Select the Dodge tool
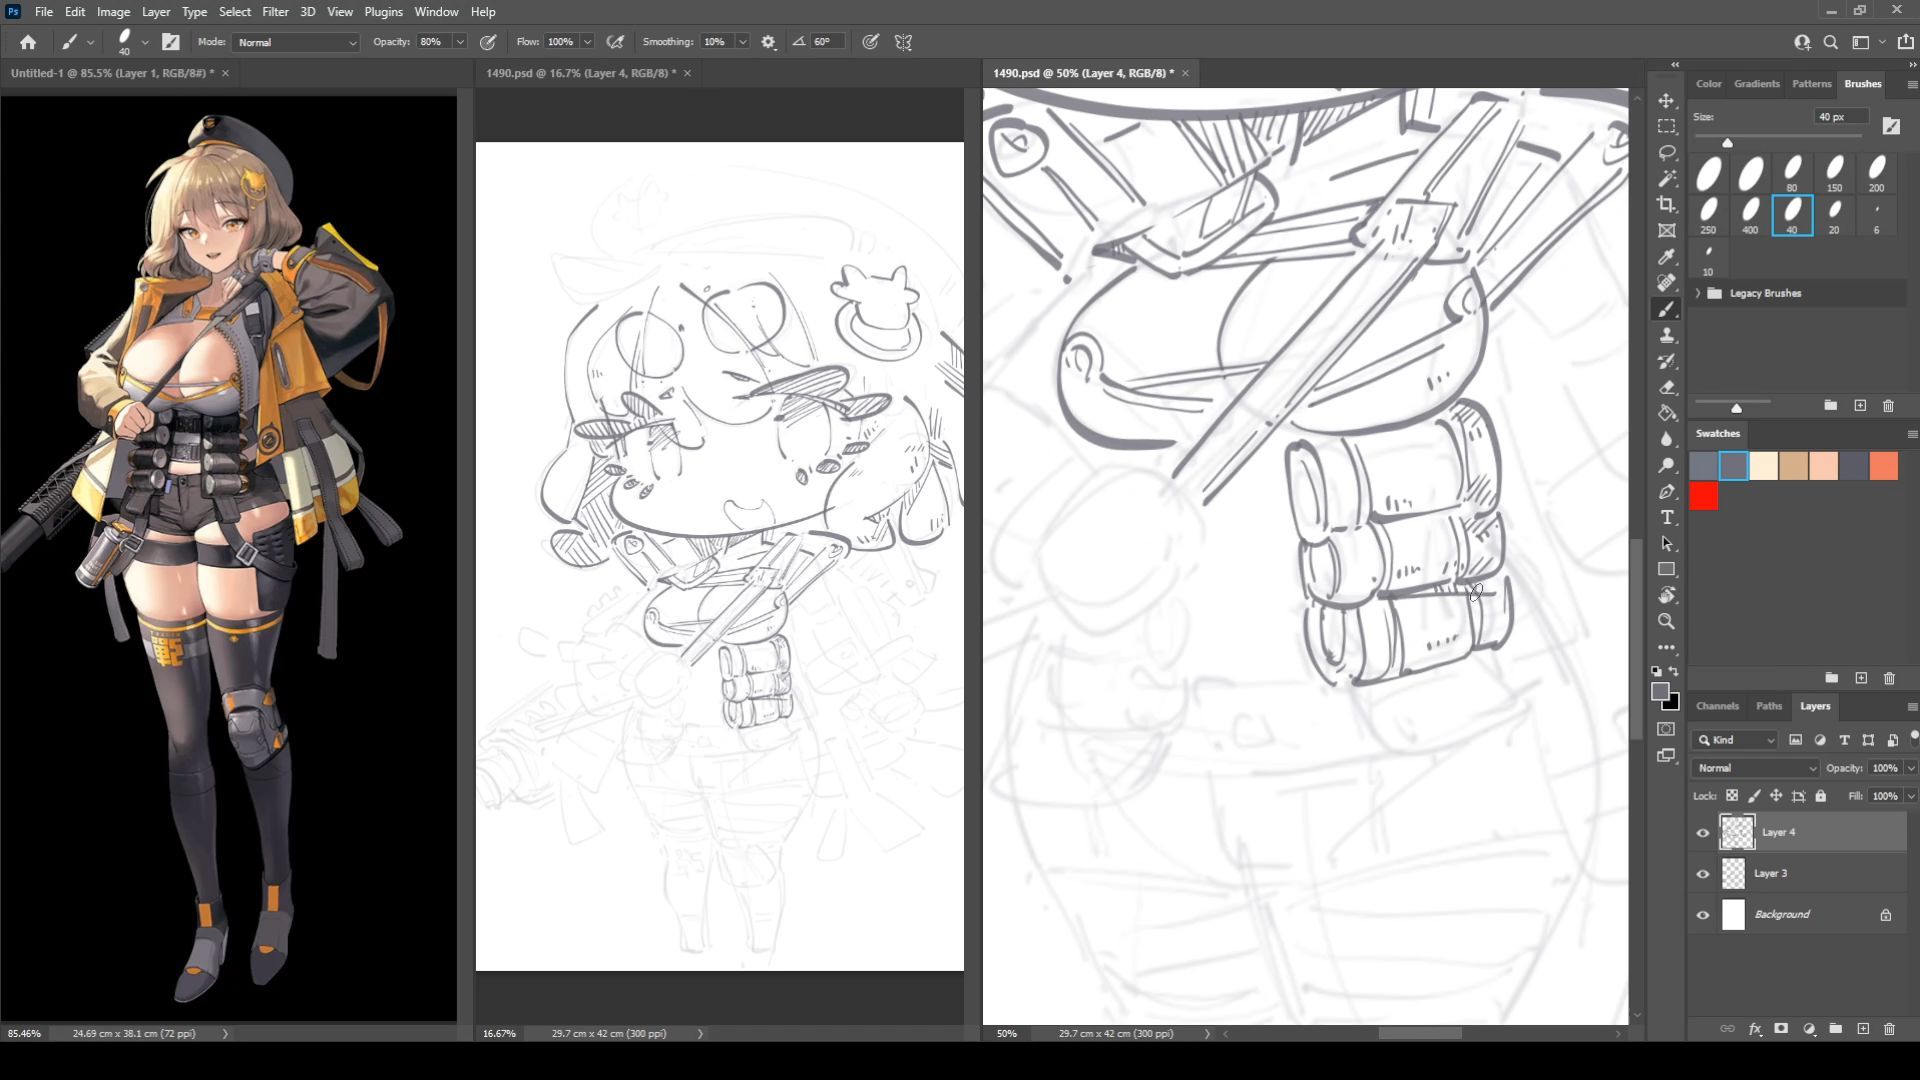Screen dimensions: 1920x1080 tap(1666, 466)
